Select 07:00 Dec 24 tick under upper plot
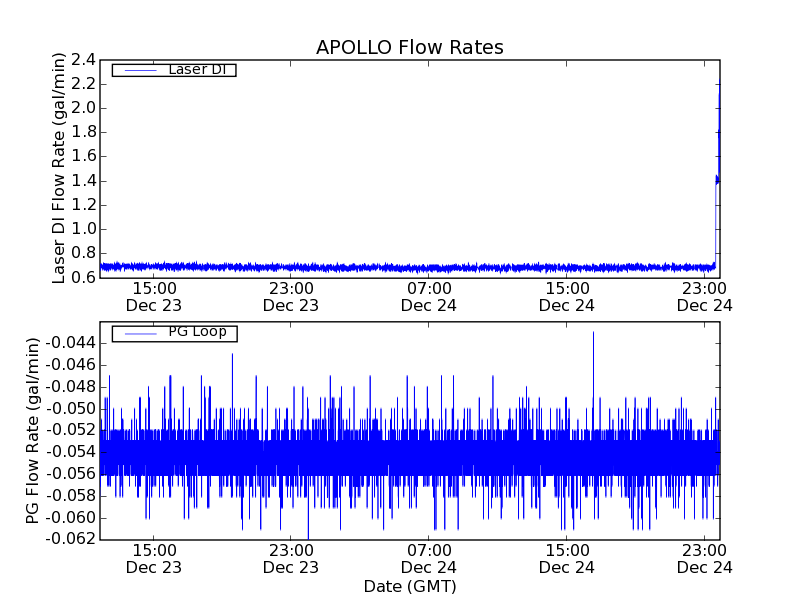The image size is (800, 600). point(429,296)
